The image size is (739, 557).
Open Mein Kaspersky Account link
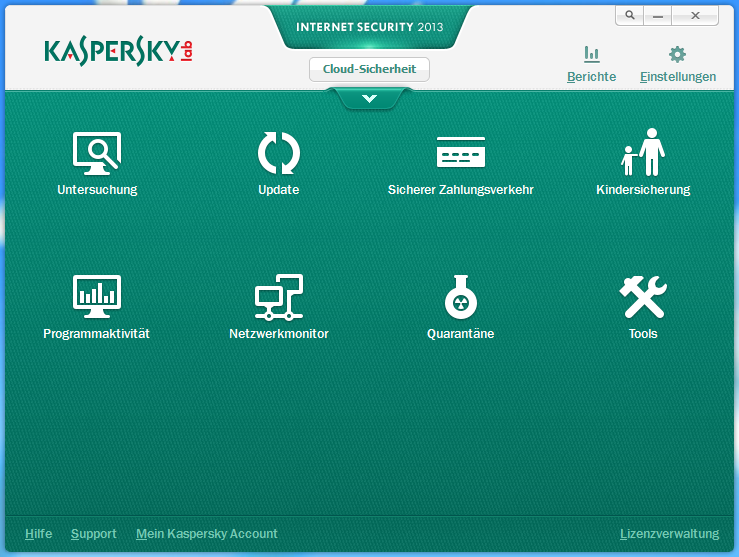pyautogui.click(x=206, y=534)
